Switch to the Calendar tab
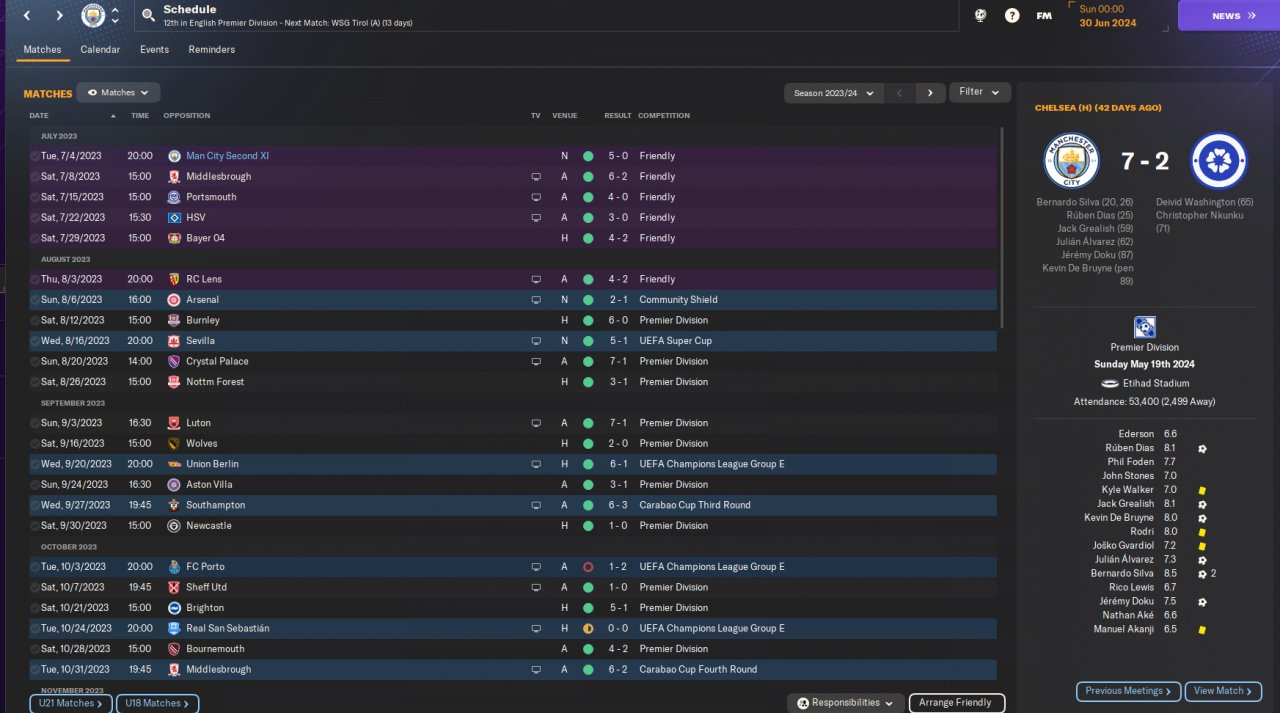 pos(100,50)
